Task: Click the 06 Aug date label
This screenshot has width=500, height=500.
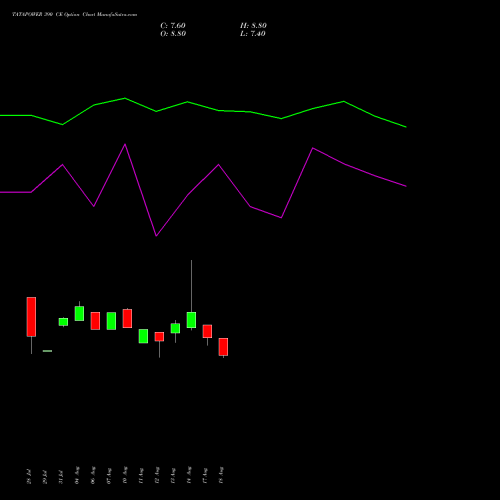Action: point(93,475)
